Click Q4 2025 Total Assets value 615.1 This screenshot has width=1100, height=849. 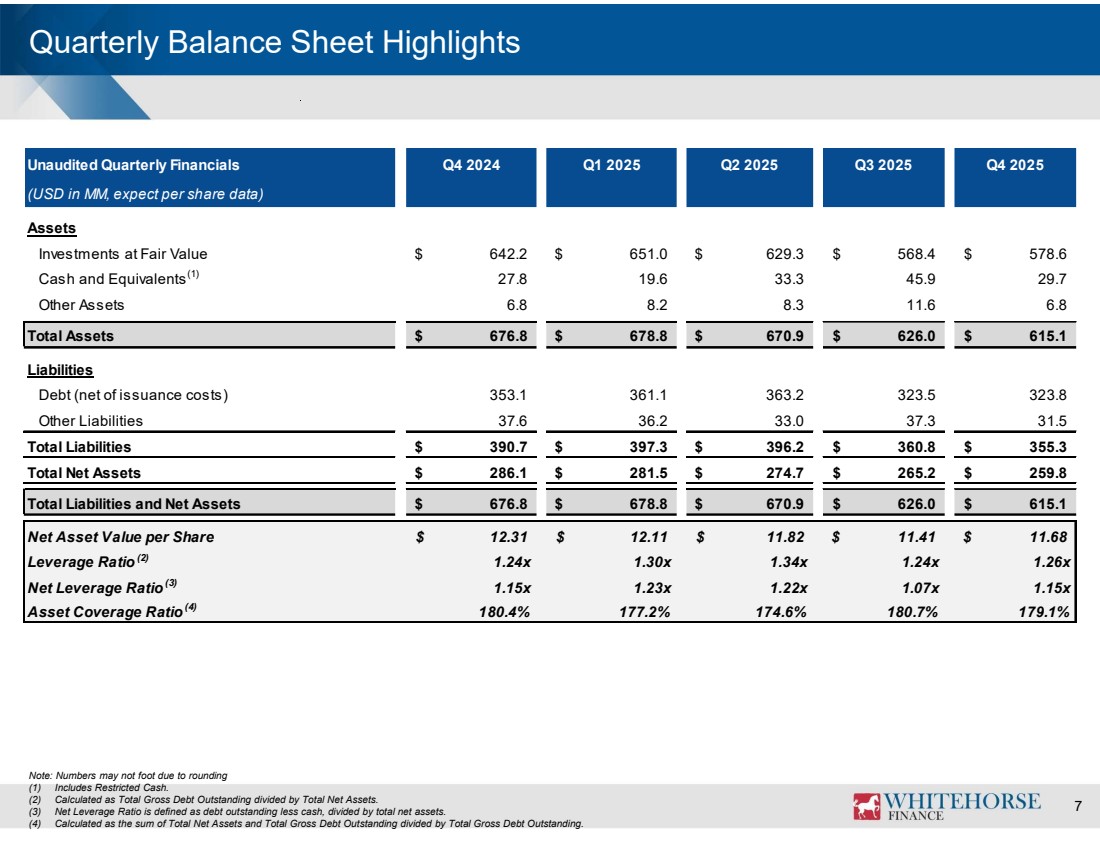(x=1047, y=336)
